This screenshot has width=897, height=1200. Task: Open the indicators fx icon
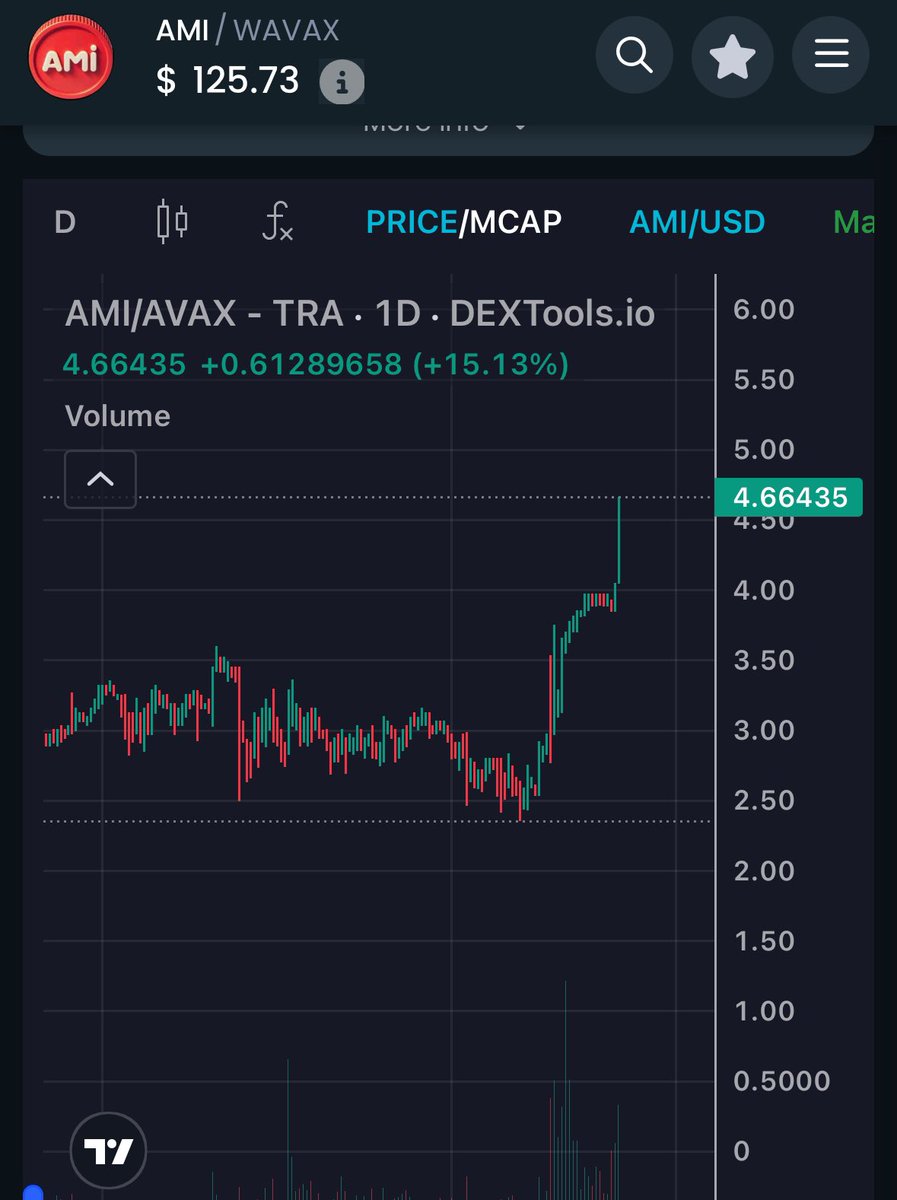pyautogui.click(x=277, y=222)
